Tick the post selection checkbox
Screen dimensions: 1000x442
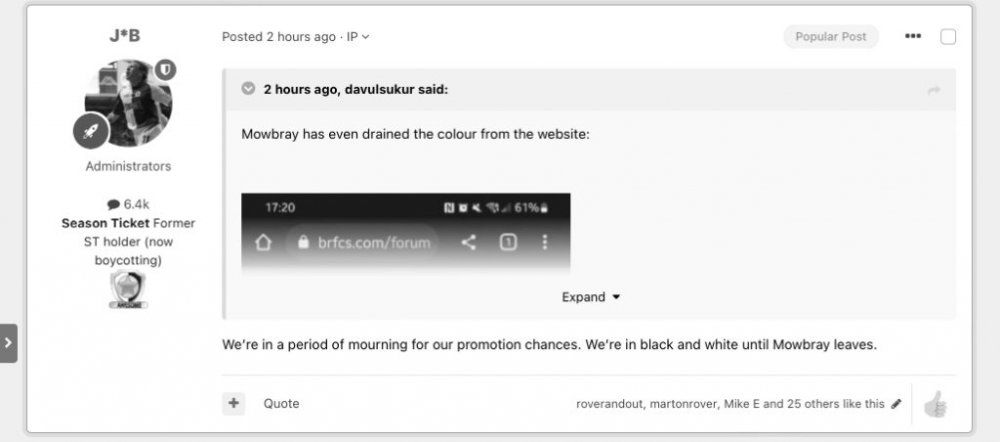click(x=948, y=37)
